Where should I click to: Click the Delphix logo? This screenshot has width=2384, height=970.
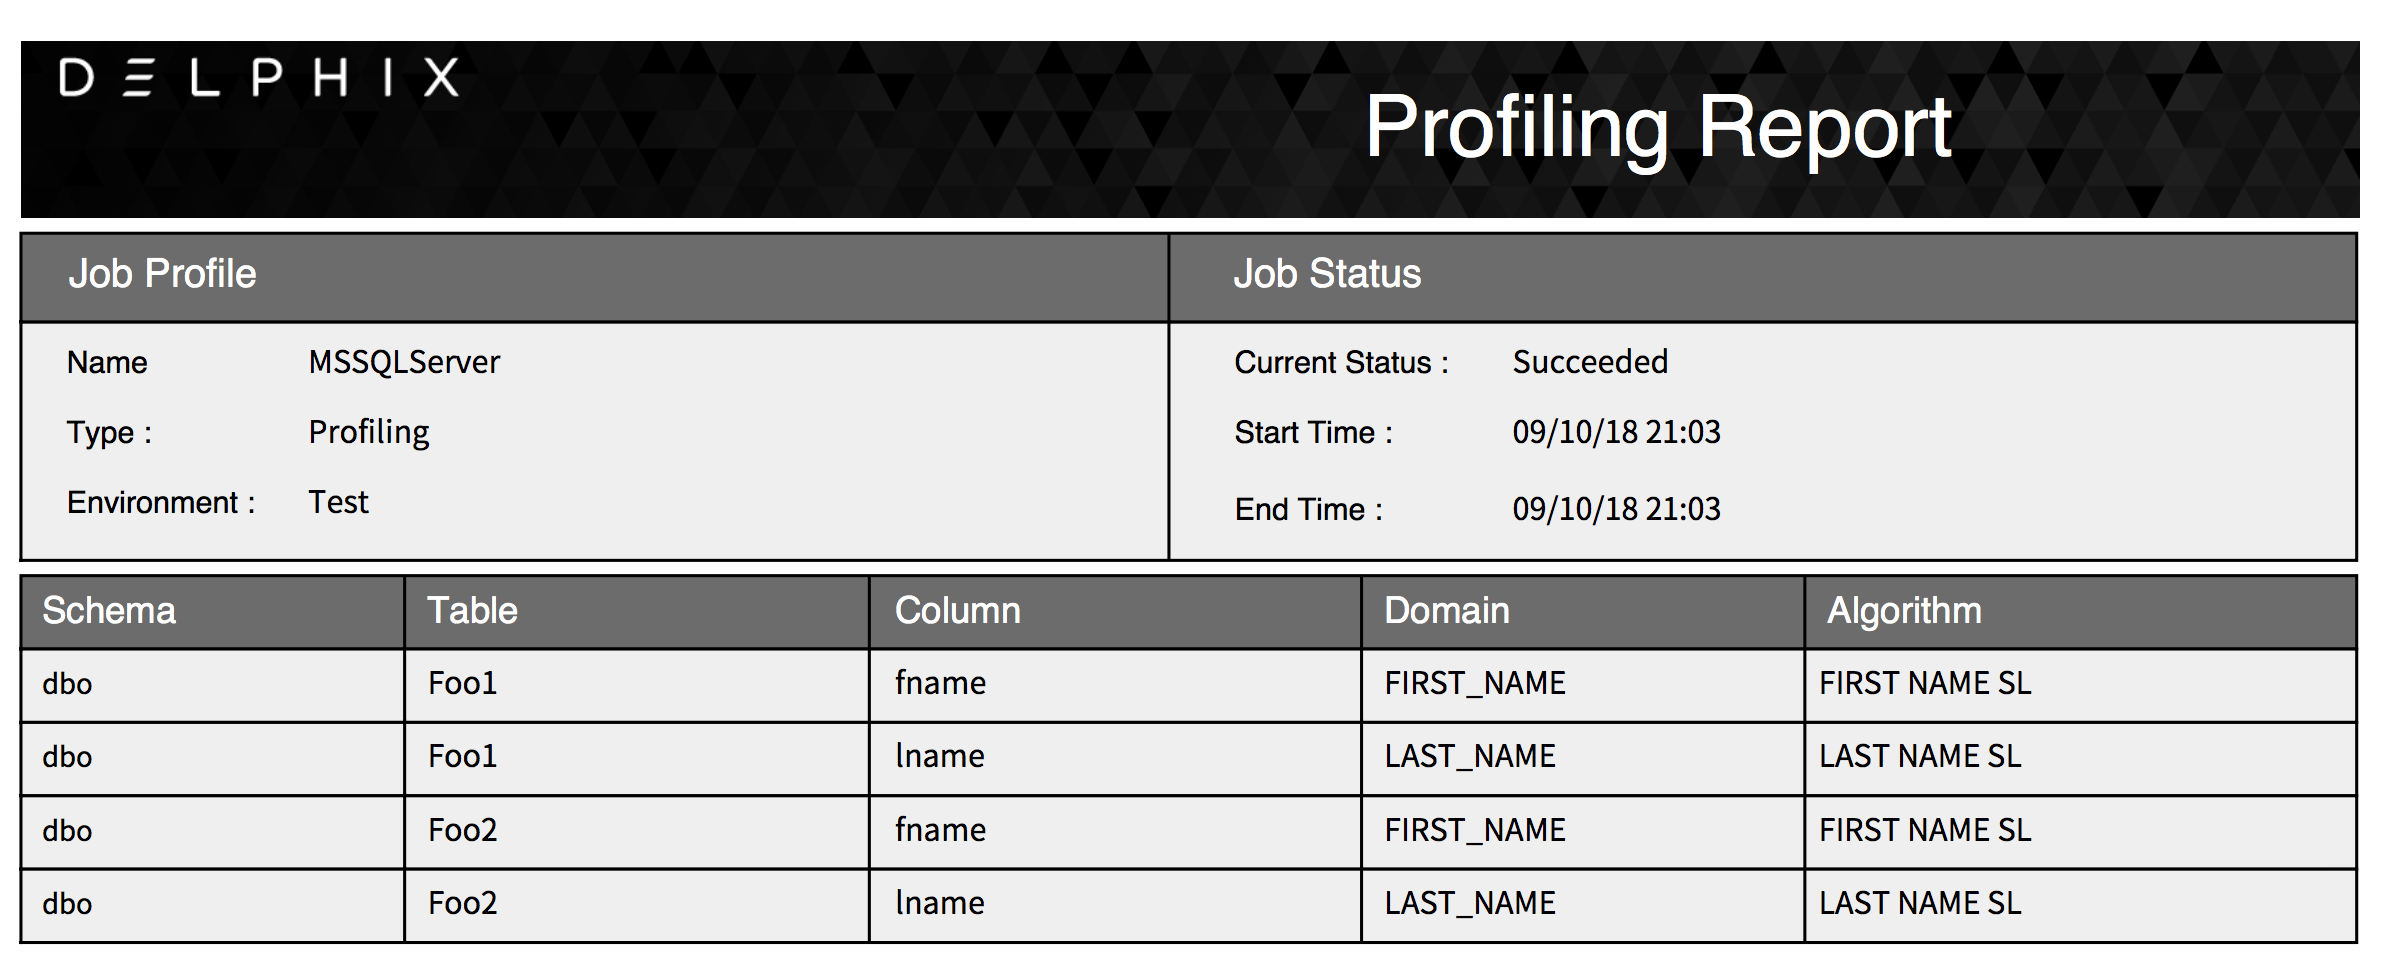coord(259,77)
